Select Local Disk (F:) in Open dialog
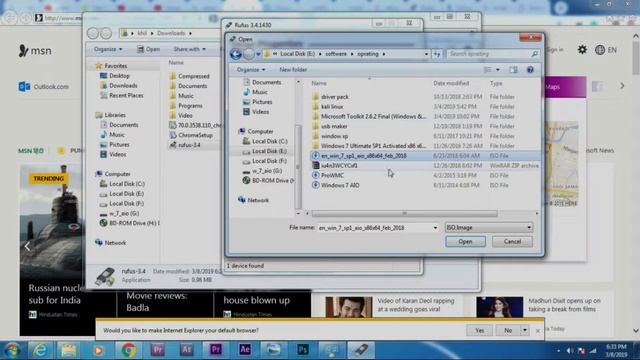This screenshot has height=360, width=640. [x=269, y=161]
